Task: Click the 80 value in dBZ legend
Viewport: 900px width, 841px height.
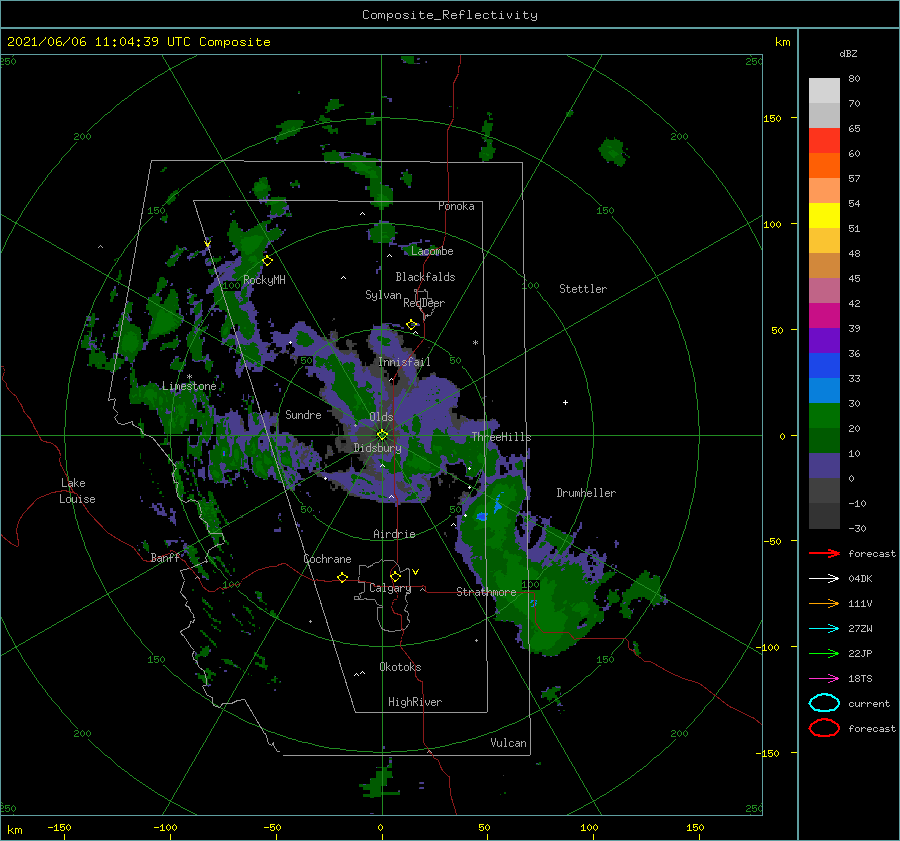Action: click(x=854, y=79)
